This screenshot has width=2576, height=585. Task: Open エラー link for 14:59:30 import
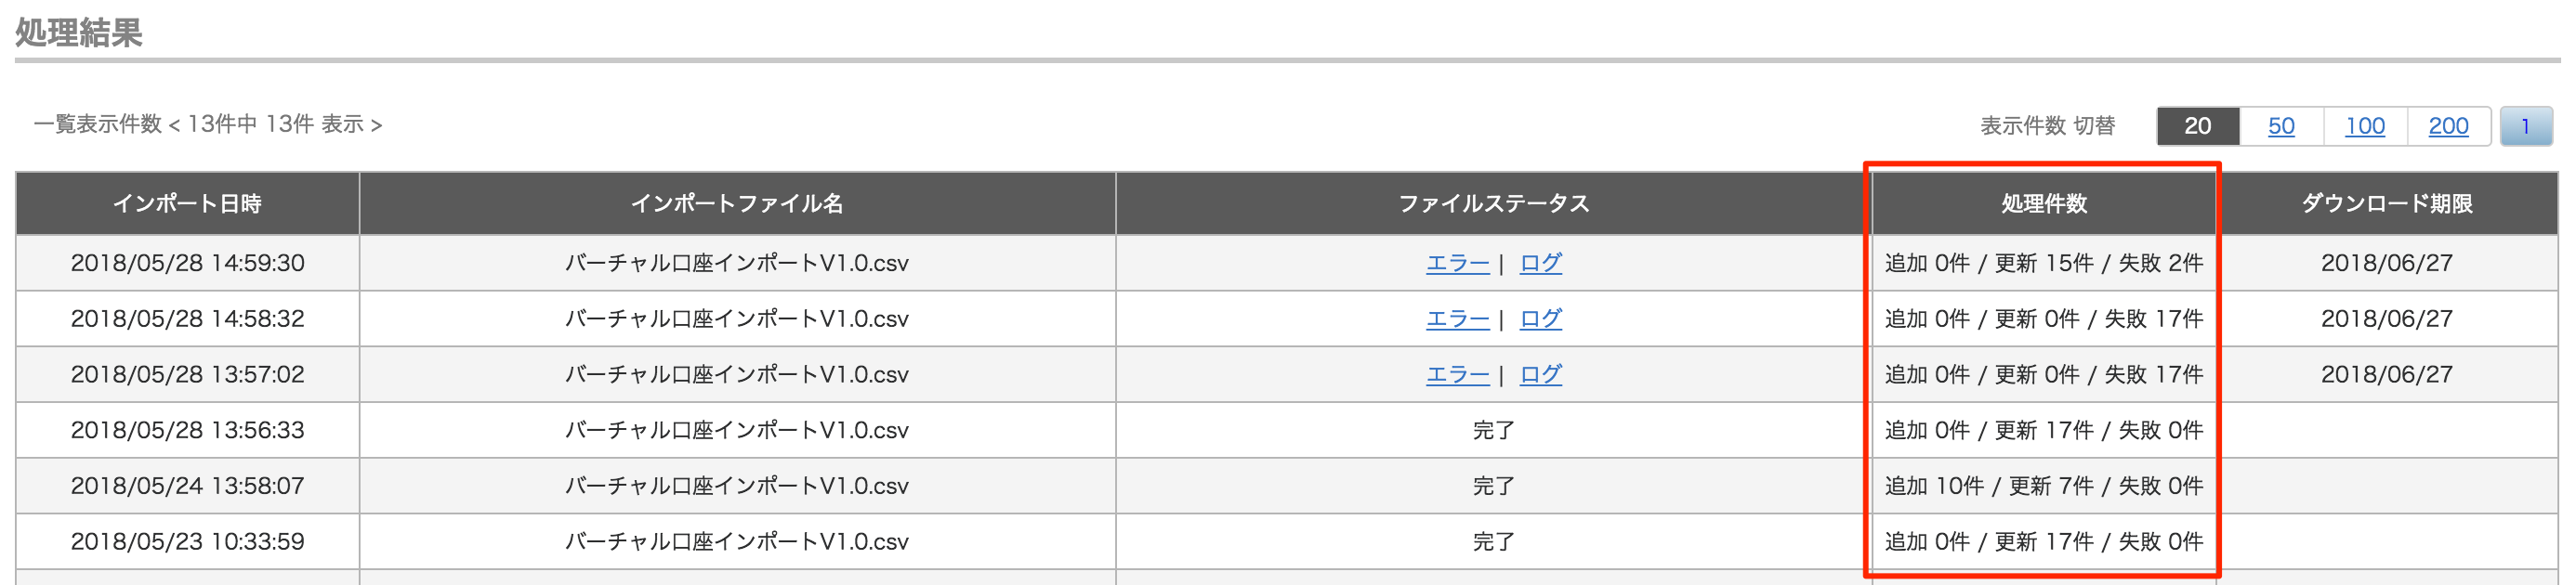(x=1457, y=263)
